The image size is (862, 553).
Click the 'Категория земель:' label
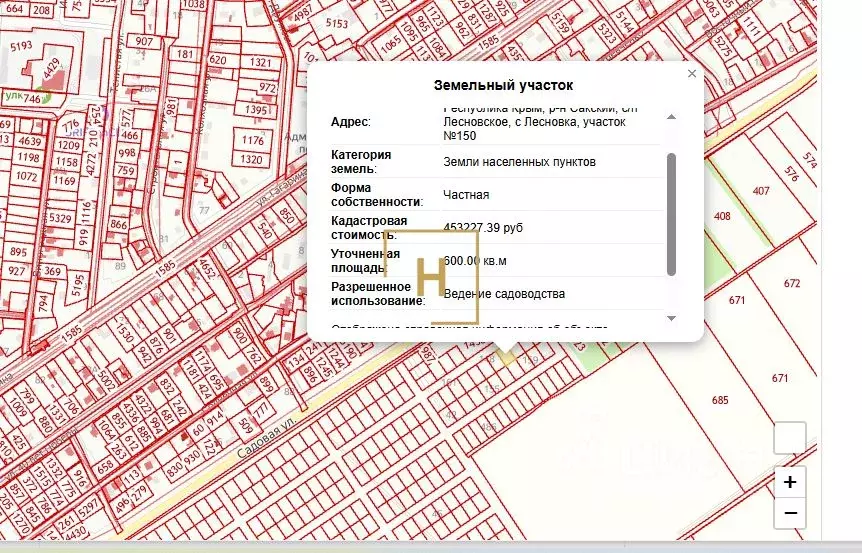pos(361,162)
